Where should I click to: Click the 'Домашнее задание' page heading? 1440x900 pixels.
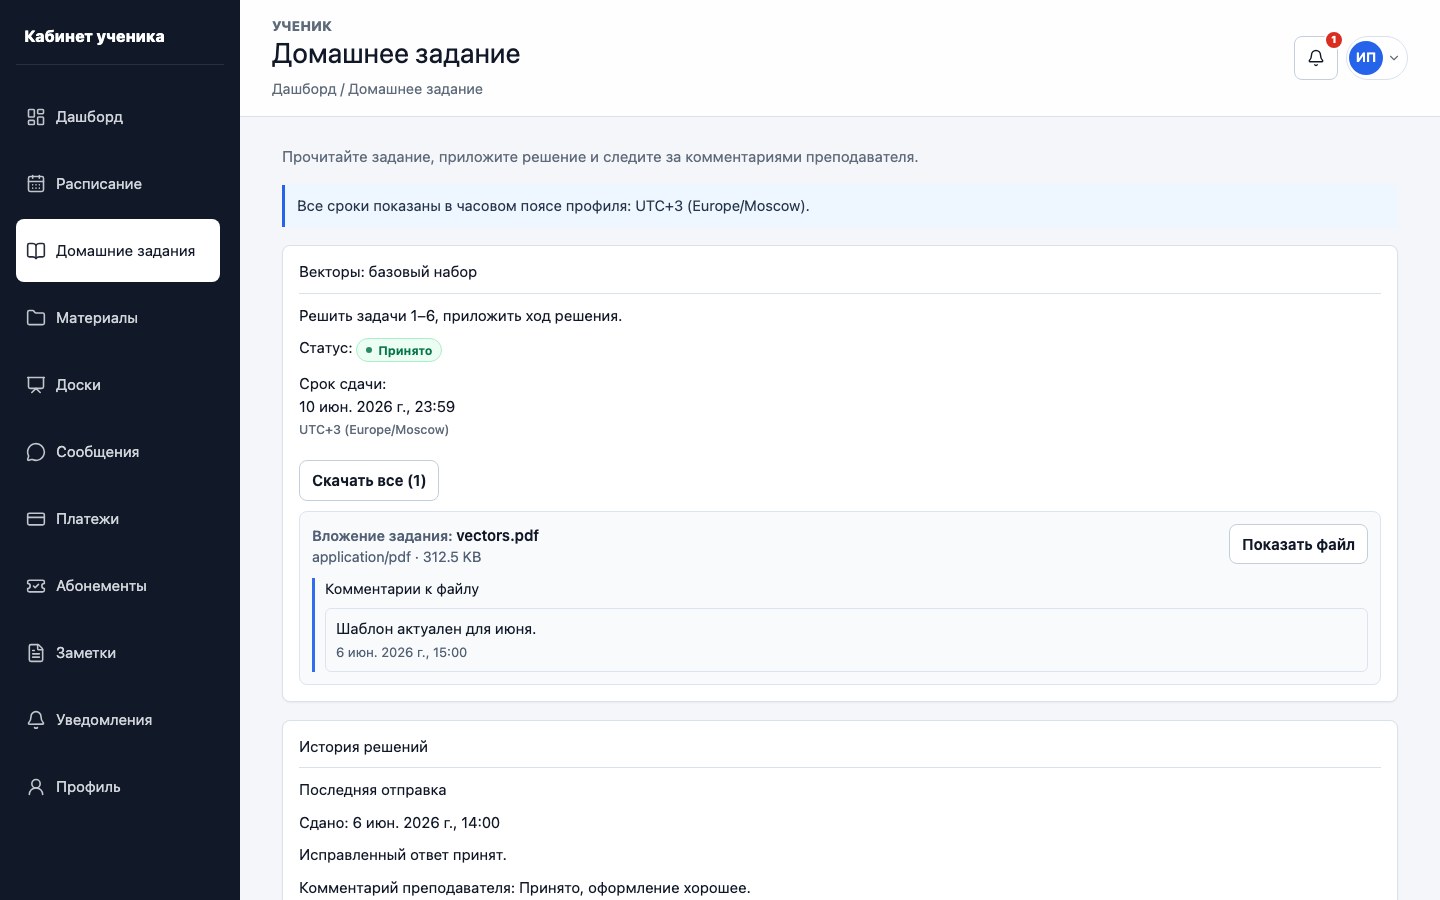click(396, 54)
